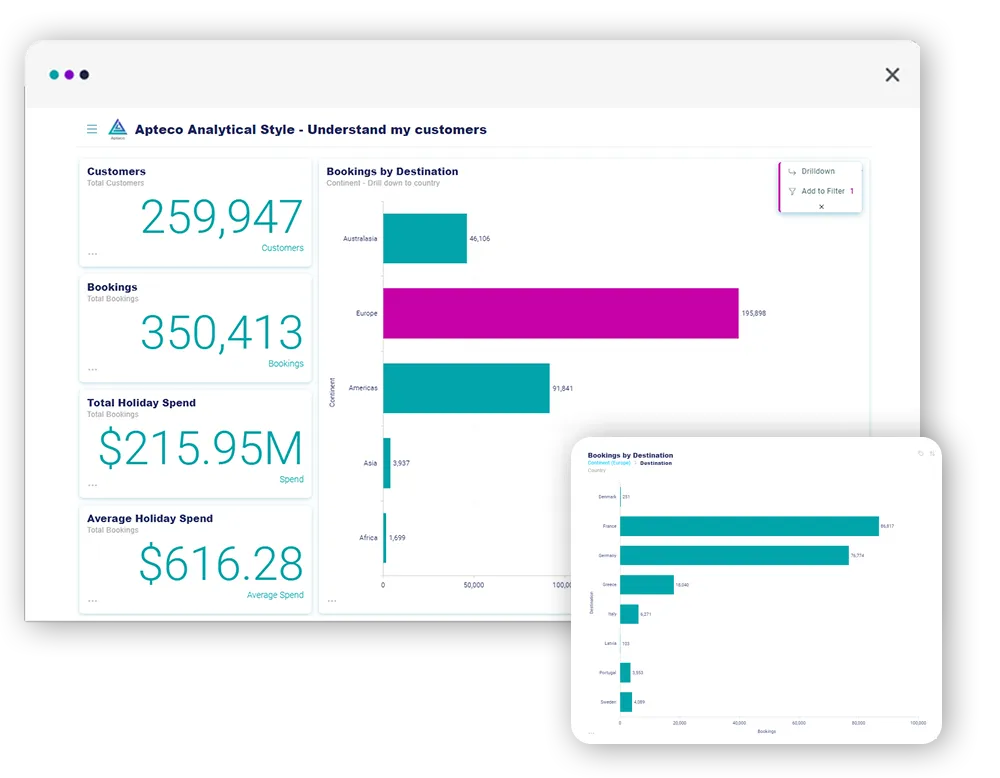
Task: Choose Add to Filter option
Action: [x=822, y=191]
